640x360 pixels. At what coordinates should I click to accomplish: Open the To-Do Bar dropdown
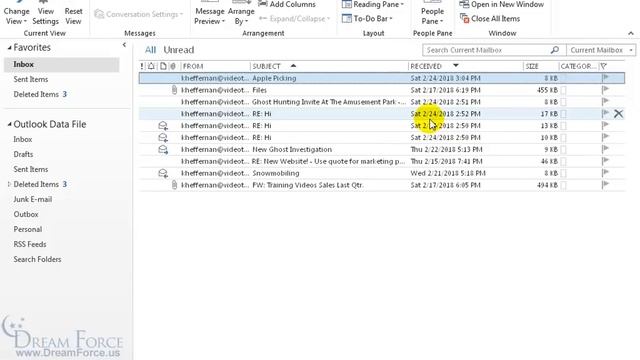[x=367, y=19]
